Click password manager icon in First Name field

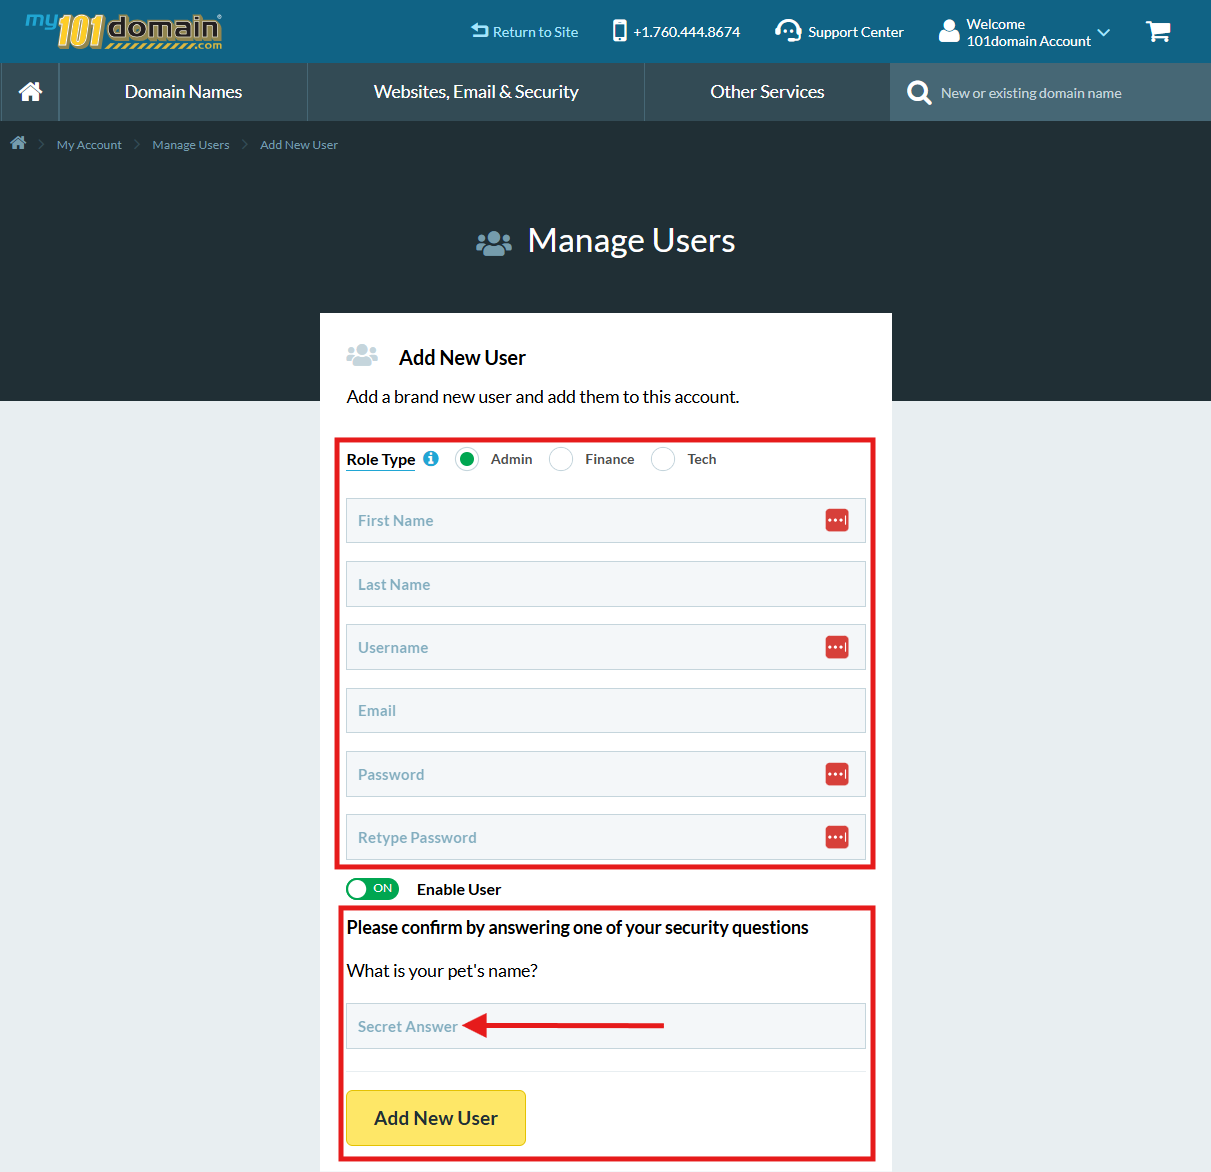click(x=837, y=520)
